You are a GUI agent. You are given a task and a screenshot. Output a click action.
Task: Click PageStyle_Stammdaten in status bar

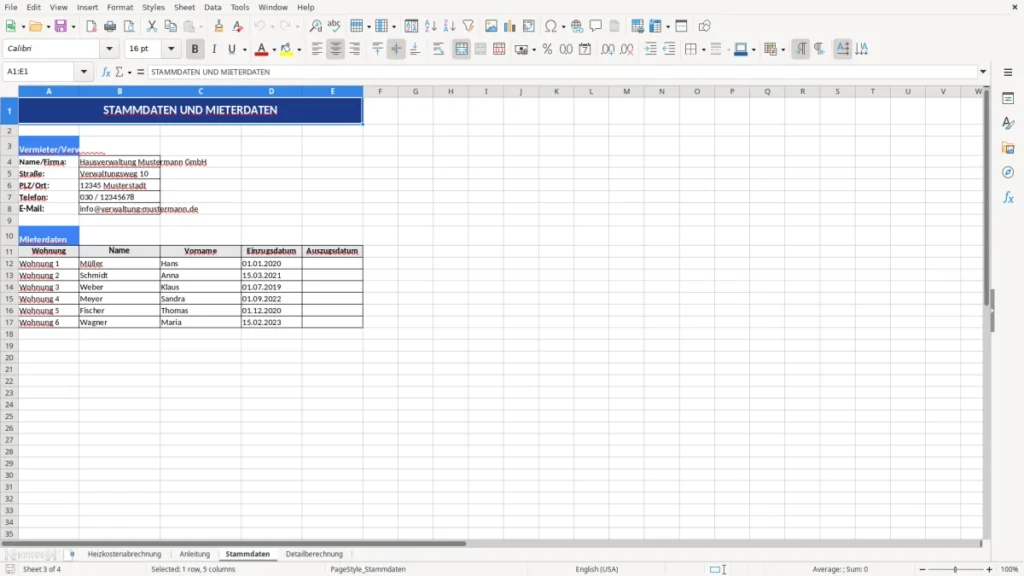pyautogui.click(x=368, y=569)
